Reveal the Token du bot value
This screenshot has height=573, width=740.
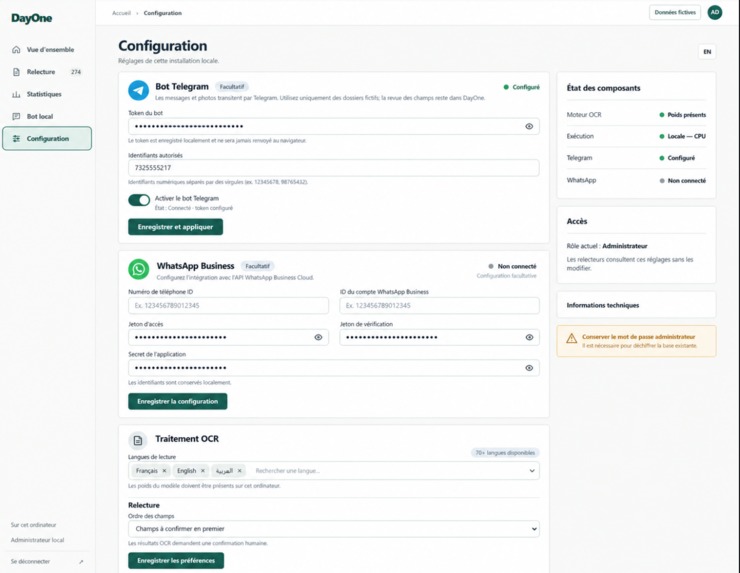(529, 126)
